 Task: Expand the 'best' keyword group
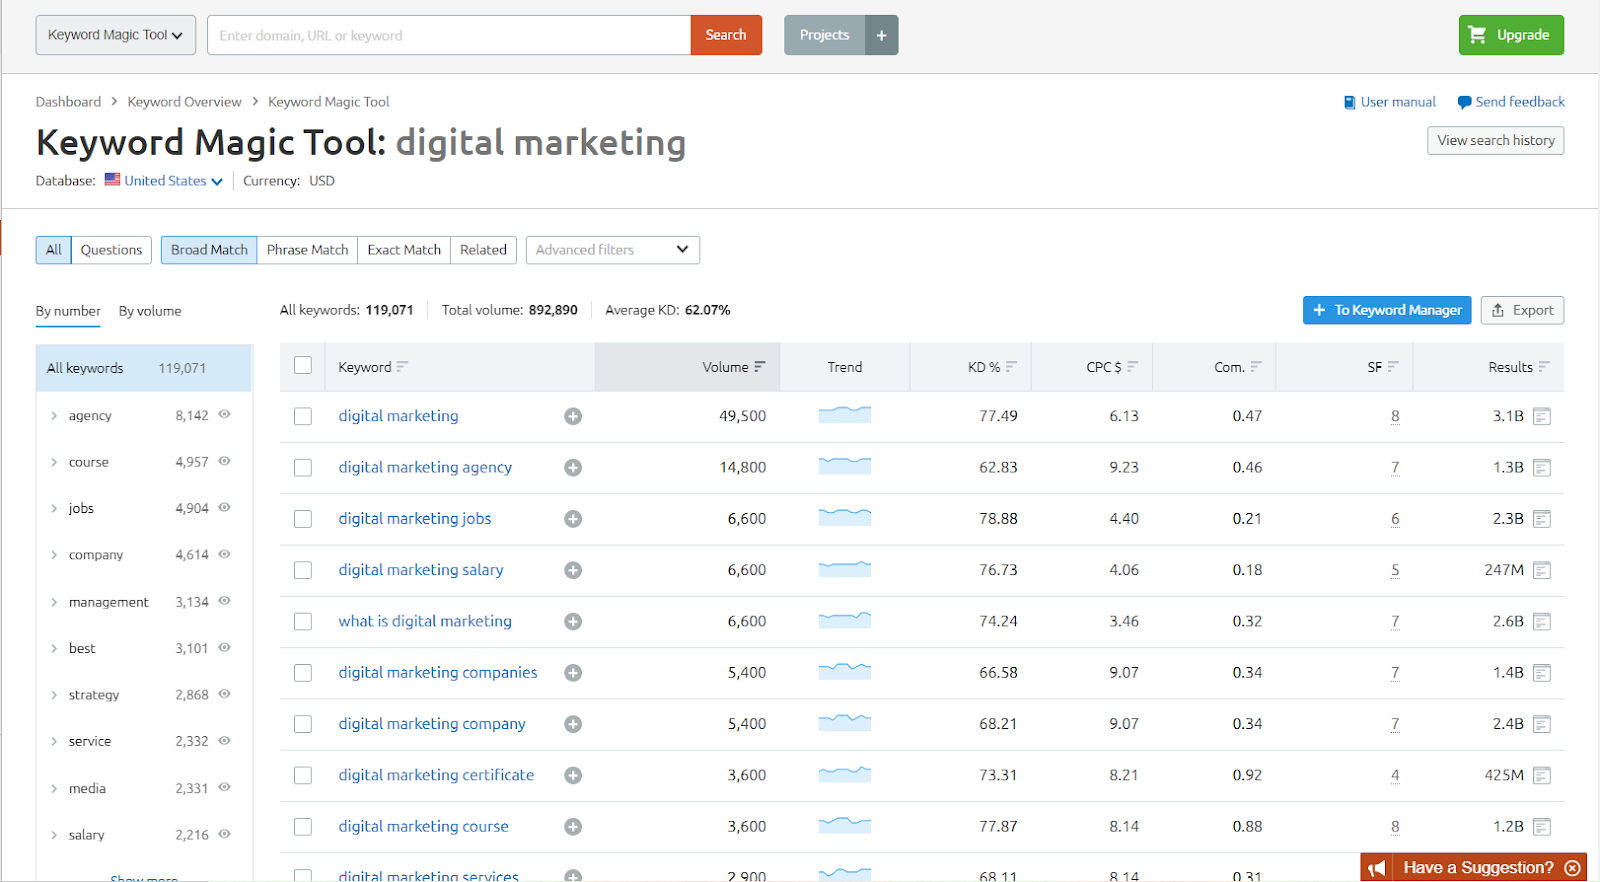pos(54,648)
